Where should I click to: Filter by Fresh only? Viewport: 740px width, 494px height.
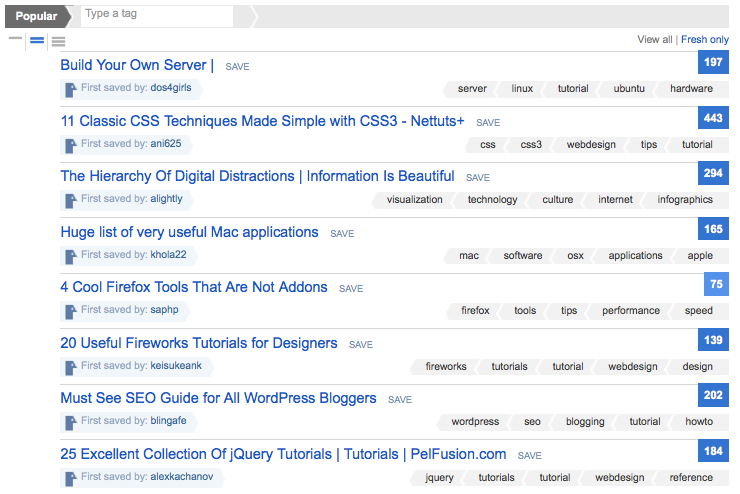[x=705, y=40]
